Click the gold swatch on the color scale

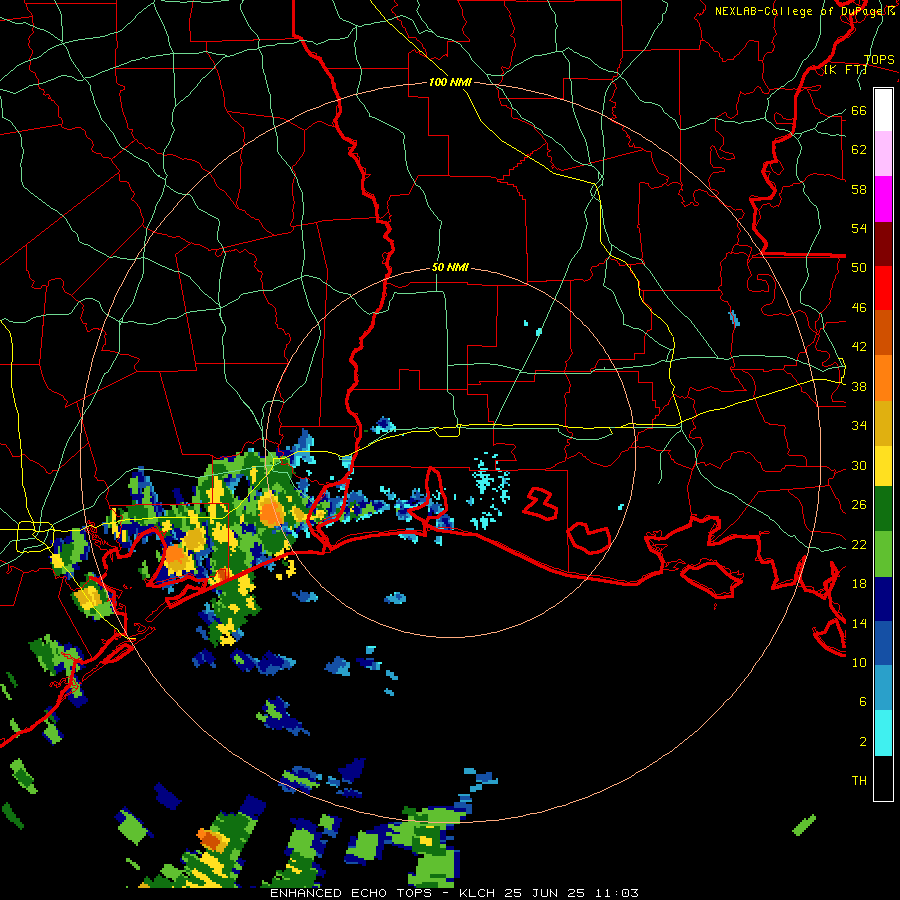pos(883,423)
